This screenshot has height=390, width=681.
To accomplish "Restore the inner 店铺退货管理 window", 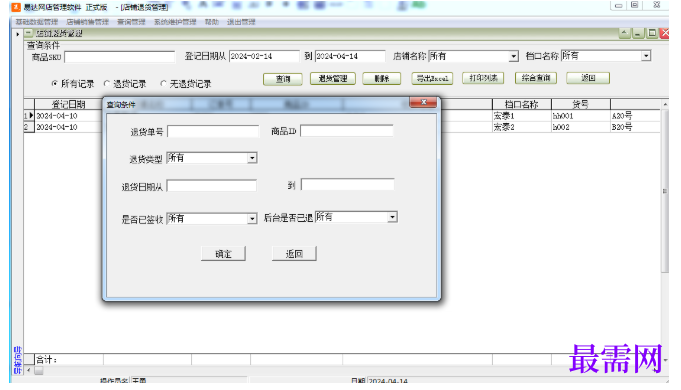I will (x=651, y=33).
